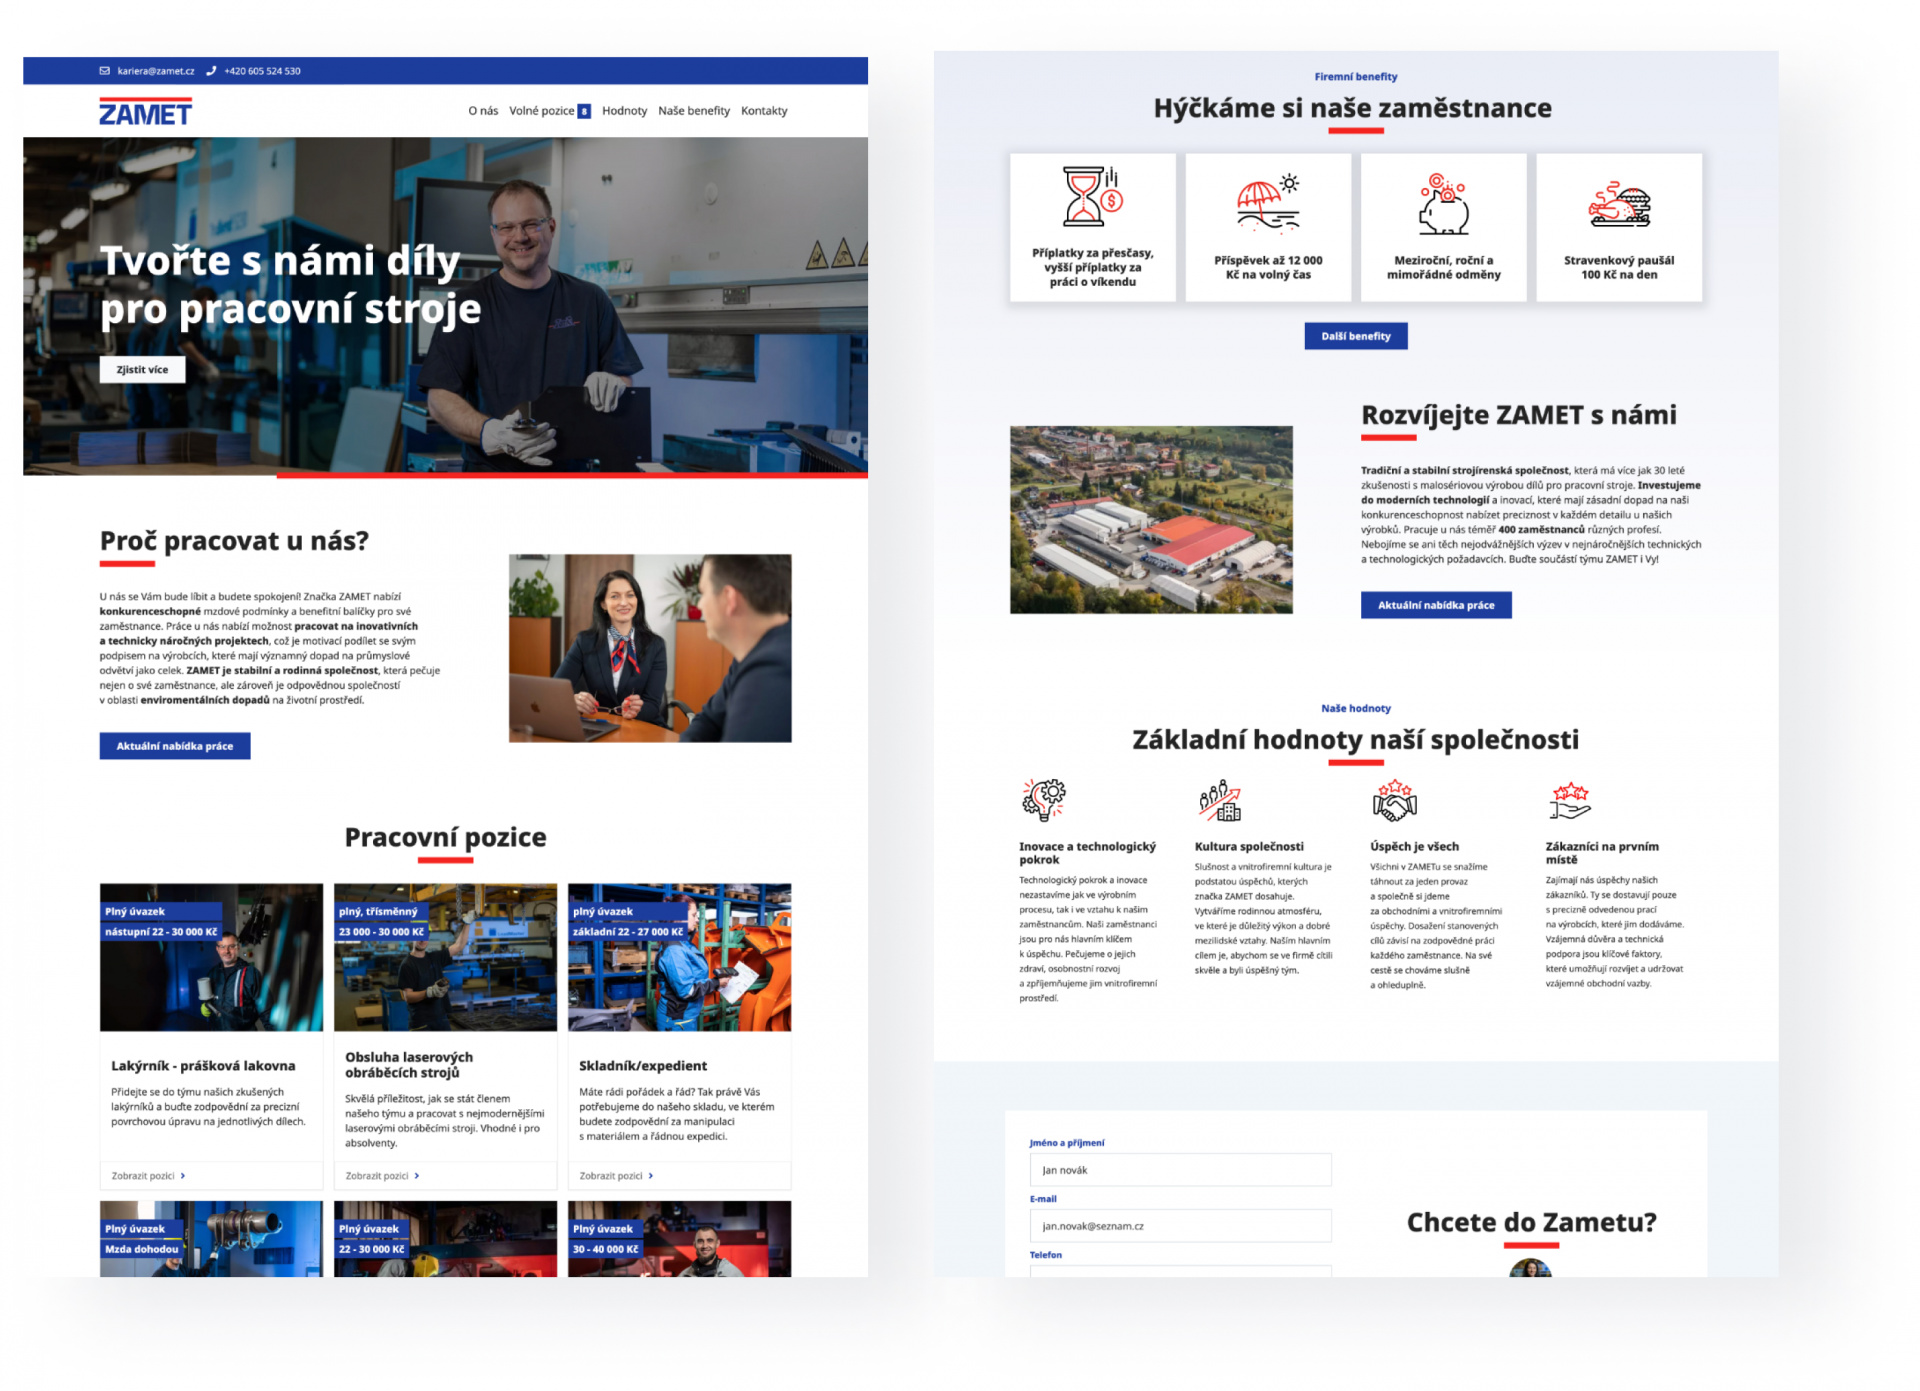The height and width of the screenshot is (1391, 1920).
Task: Click the Příplatky za přesčasy benefit card
Action: click(1093, 227)
